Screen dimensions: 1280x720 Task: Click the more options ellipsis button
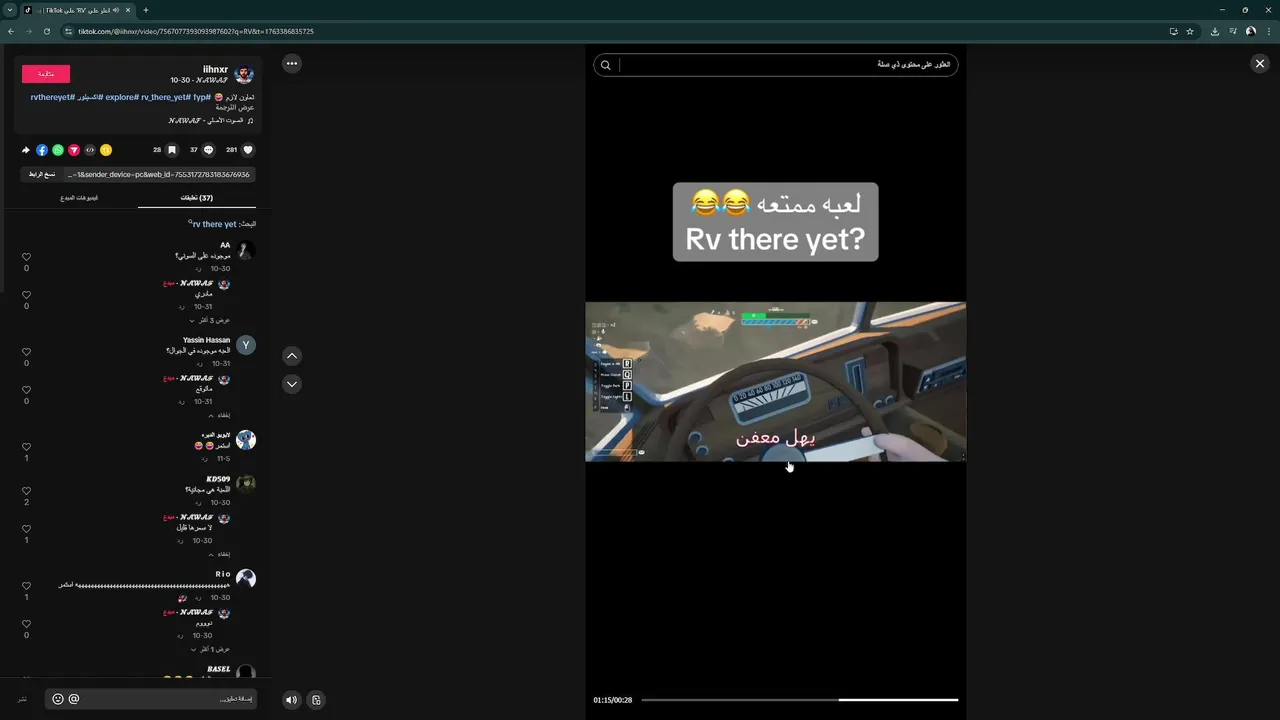(291, 63)
